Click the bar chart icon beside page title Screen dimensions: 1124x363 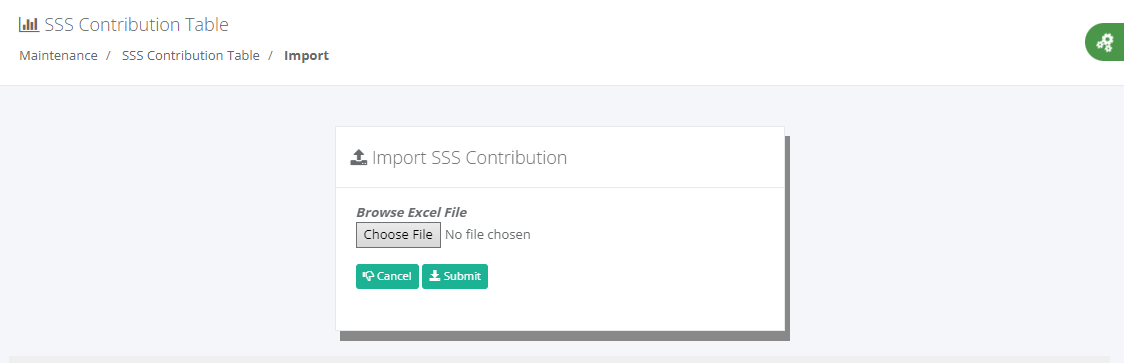tap(29, 24)
